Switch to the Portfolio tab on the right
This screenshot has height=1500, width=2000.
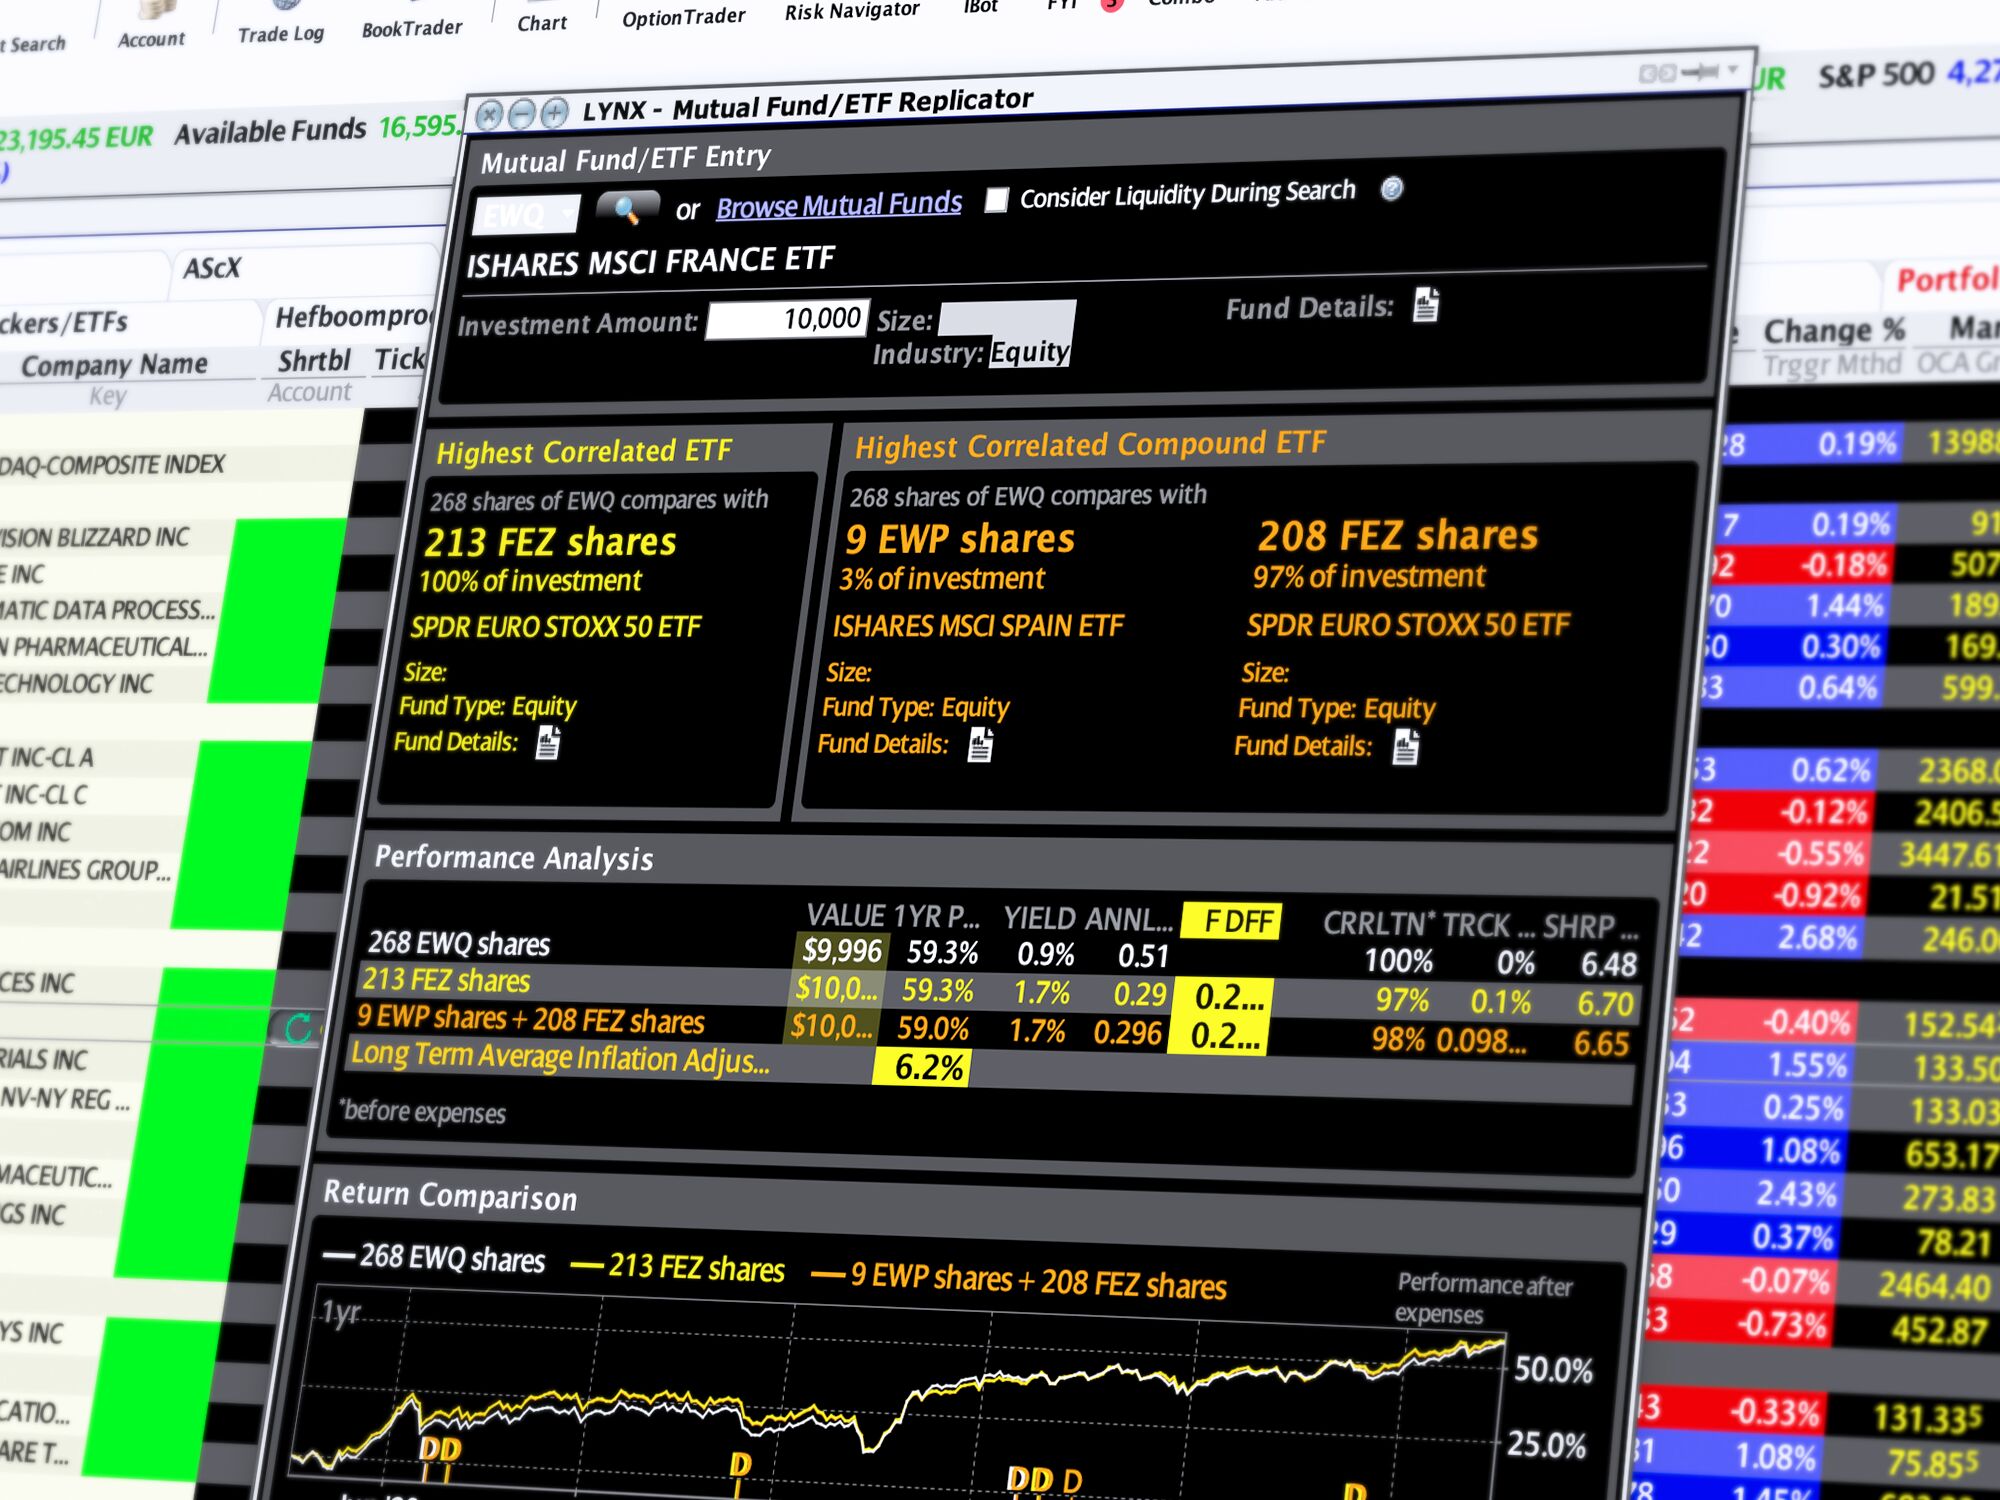click(1946, 279)
